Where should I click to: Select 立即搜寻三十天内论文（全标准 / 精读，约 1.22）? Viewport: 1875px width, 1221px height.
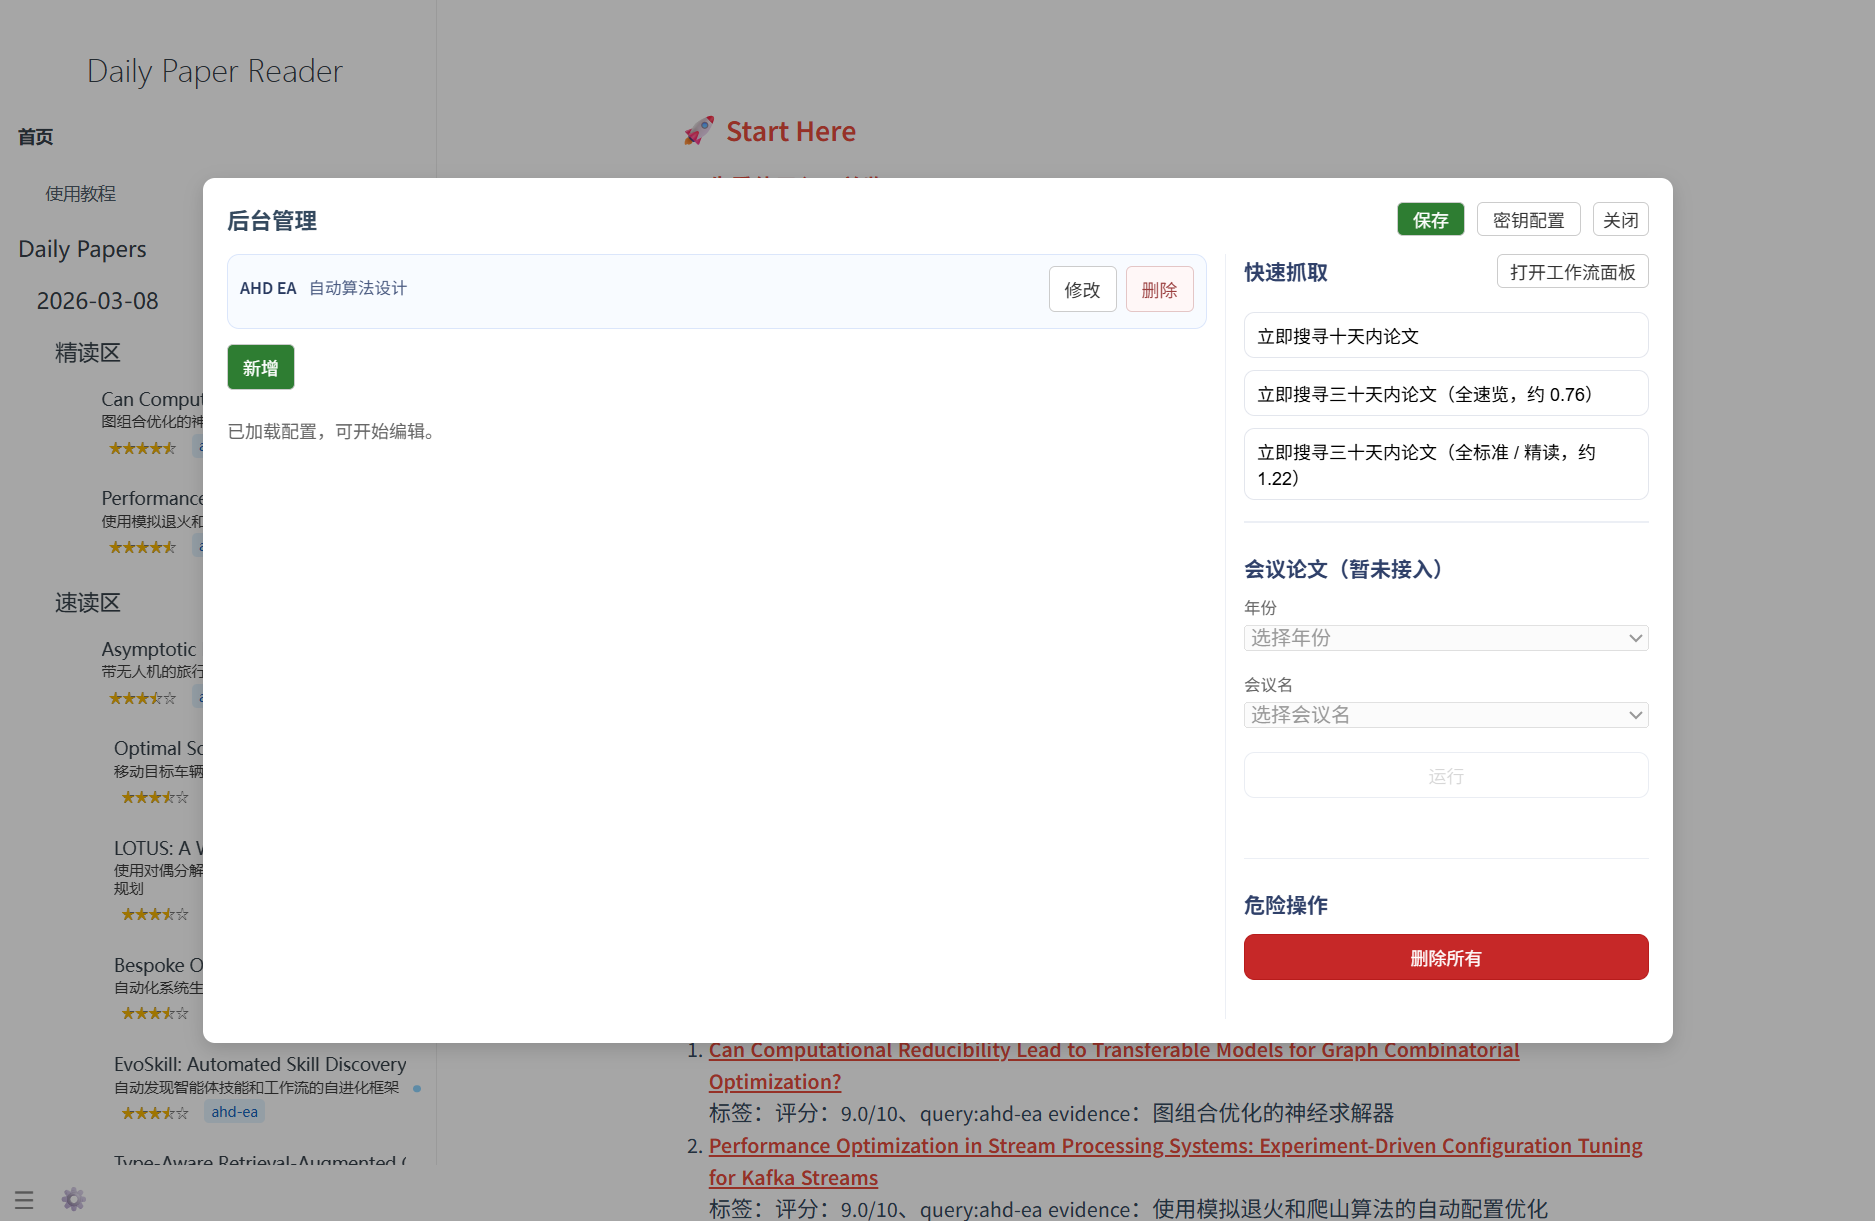click(1445, 465)
